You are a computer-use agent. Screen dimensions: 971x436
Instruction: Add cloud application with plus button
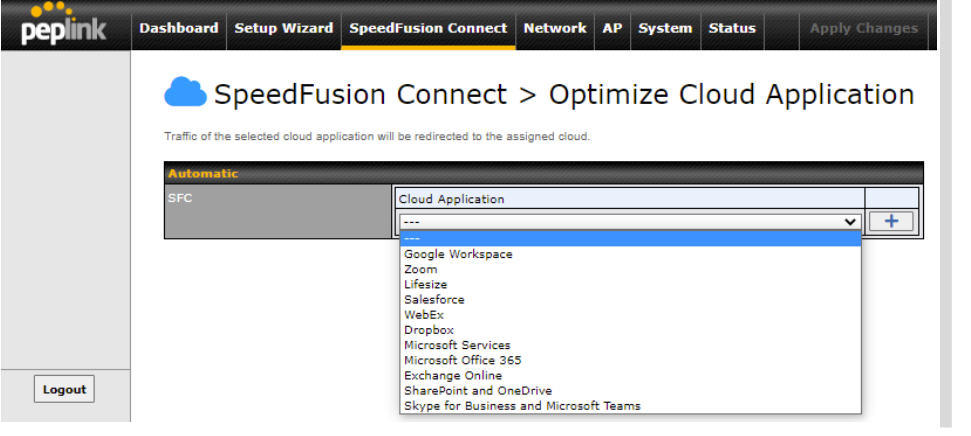click(890, 221)
